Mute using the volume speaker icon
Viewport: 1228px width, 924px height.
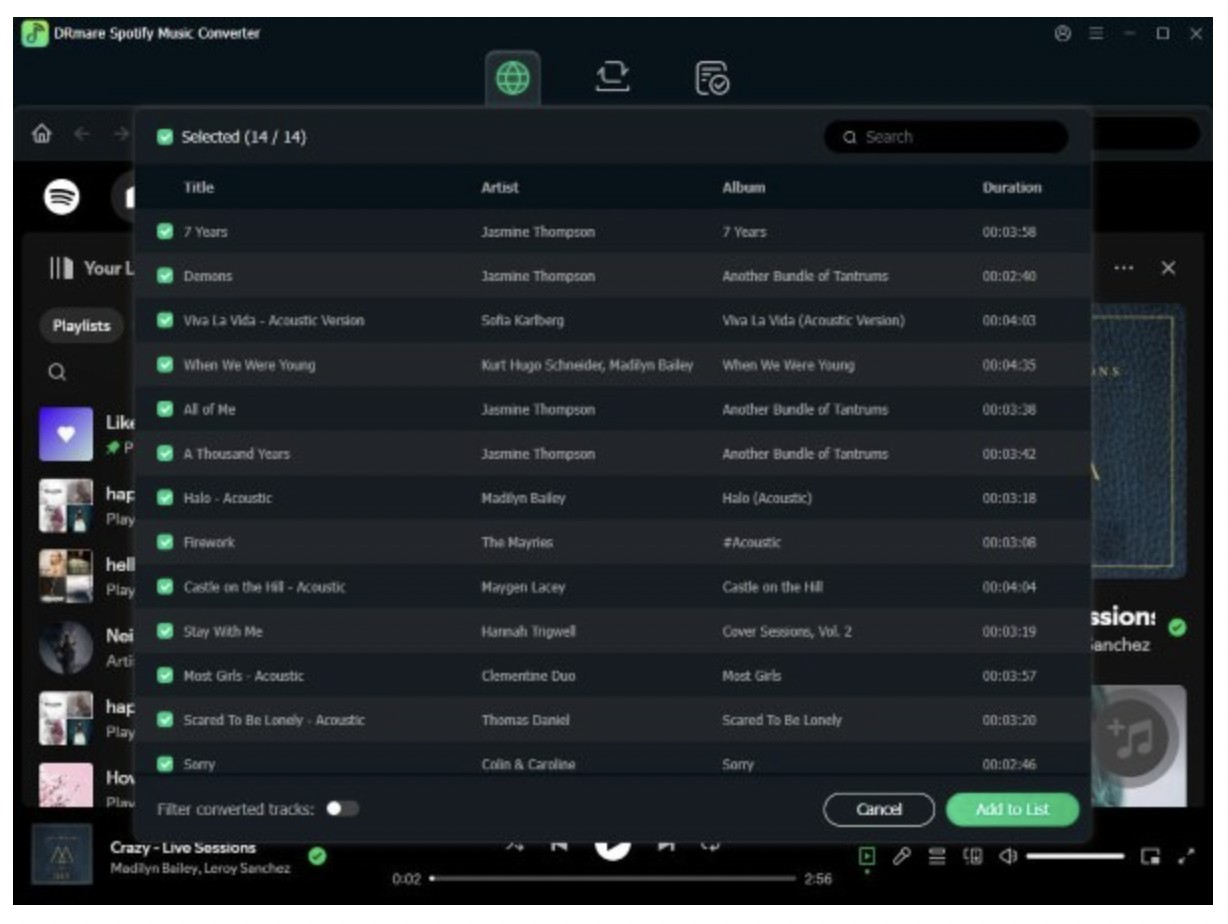click(1008, 857)
